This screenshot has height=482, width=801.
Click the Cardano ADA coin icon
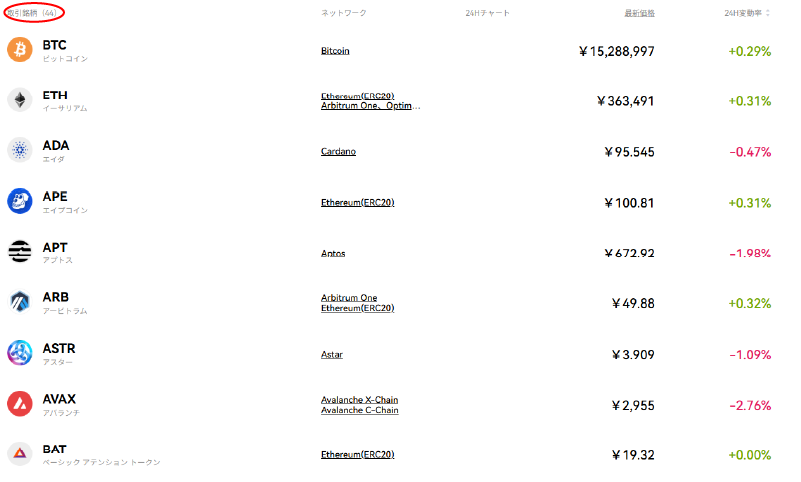tap(20, 151)
